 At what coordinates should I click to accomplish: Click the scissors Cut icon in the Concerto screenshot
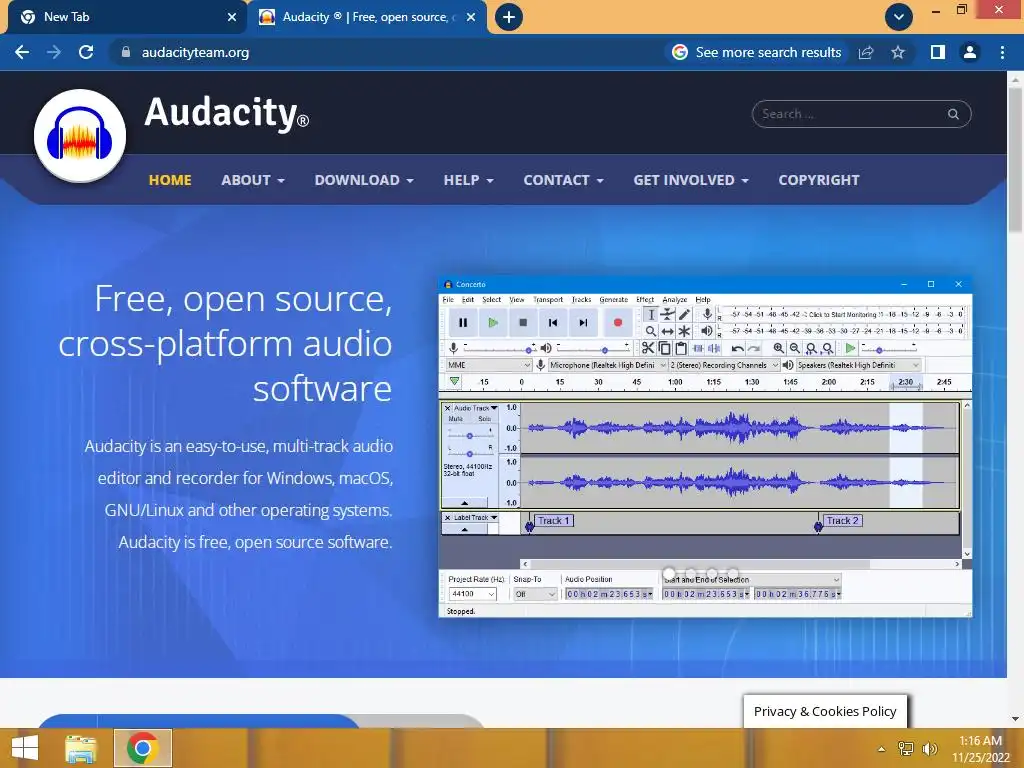tap(647, 349)
